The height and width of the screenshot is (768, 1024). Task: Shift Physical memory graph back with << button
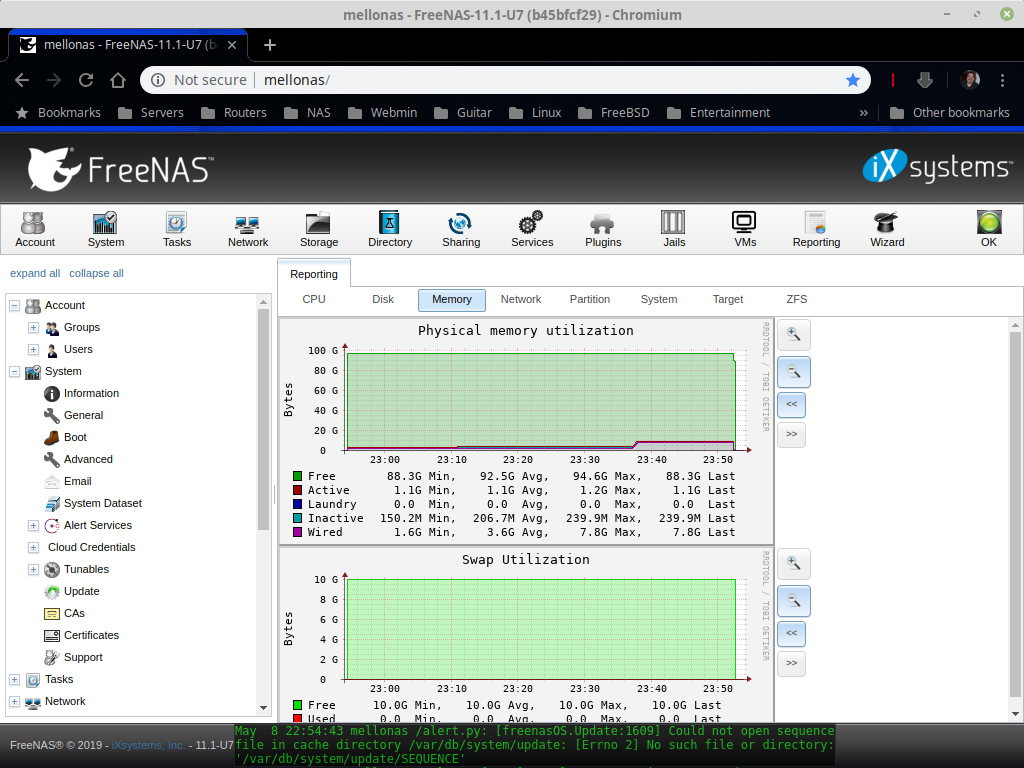point(792,404)
